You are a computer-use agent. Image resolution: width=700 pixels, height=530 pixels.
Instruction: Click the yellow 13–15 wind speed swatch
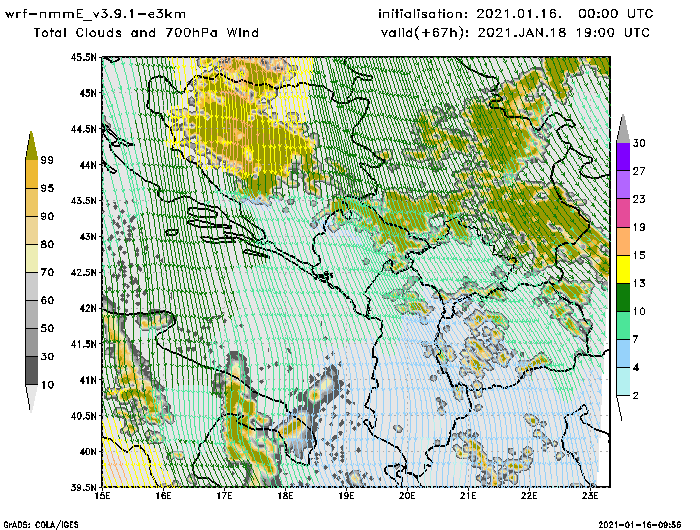coord(623,269)
